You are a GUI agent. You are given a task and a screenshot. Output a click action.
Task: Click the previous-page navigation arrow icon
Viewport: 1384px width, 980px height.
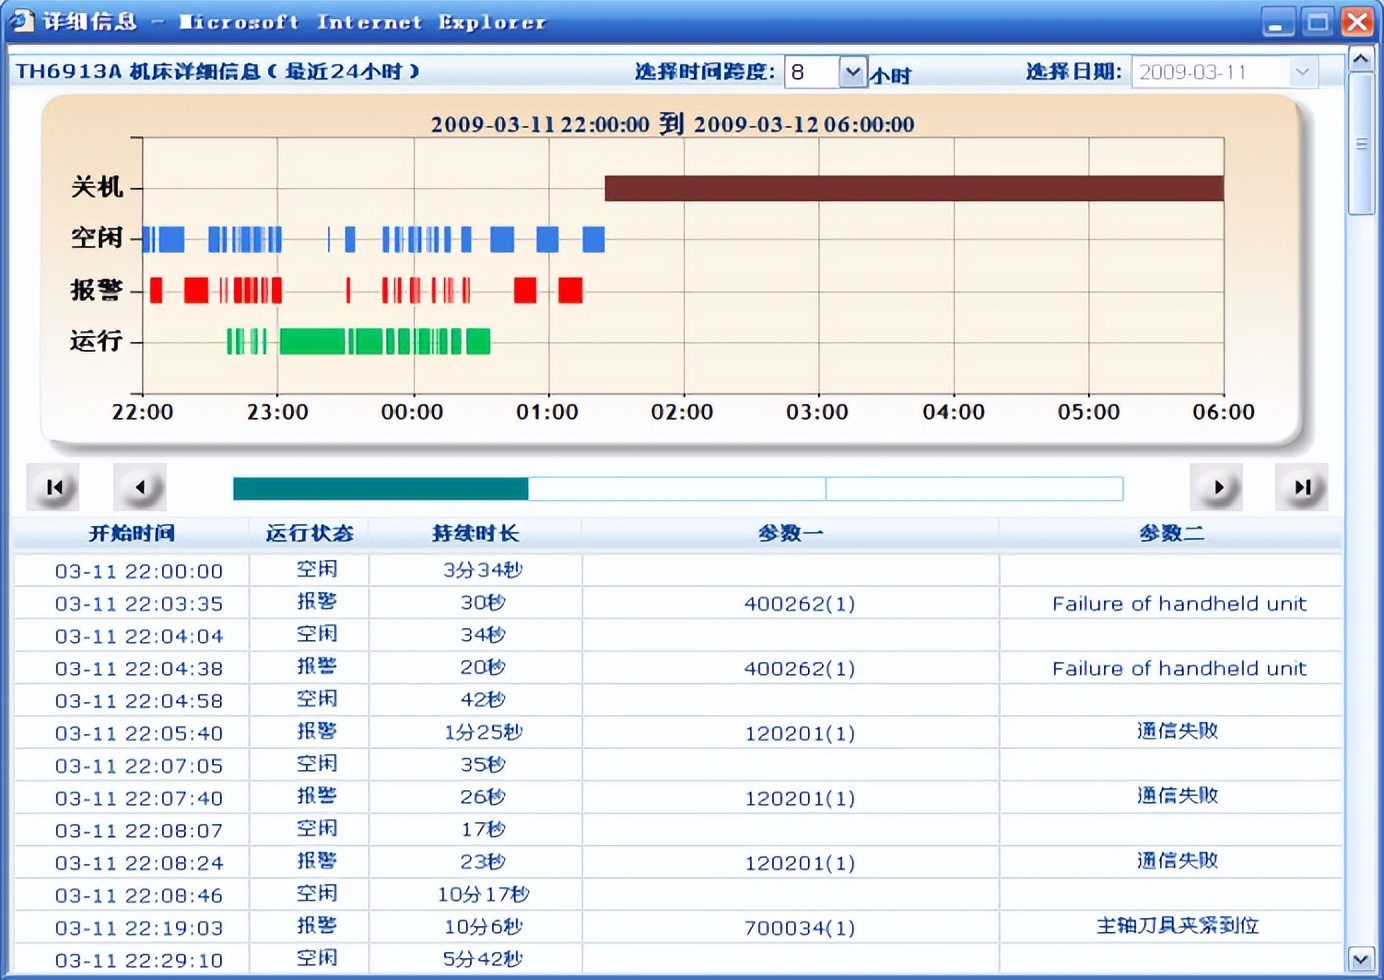pos(141,487)
